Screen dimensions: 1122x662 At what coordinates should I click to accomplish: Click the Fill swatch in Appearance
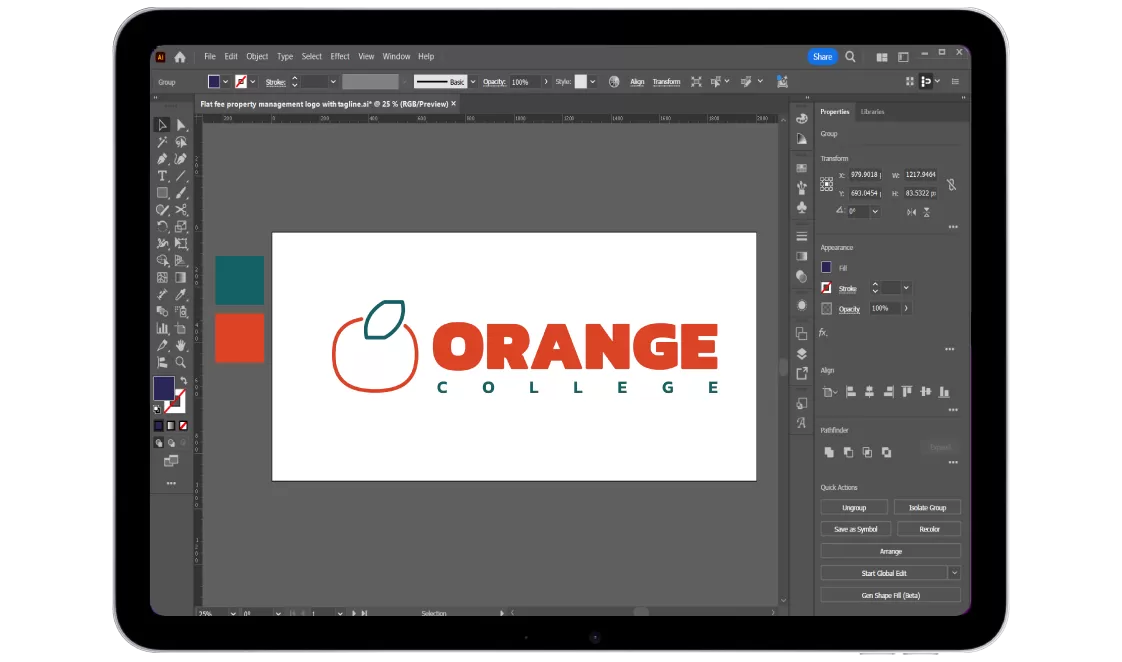(826, 267)
